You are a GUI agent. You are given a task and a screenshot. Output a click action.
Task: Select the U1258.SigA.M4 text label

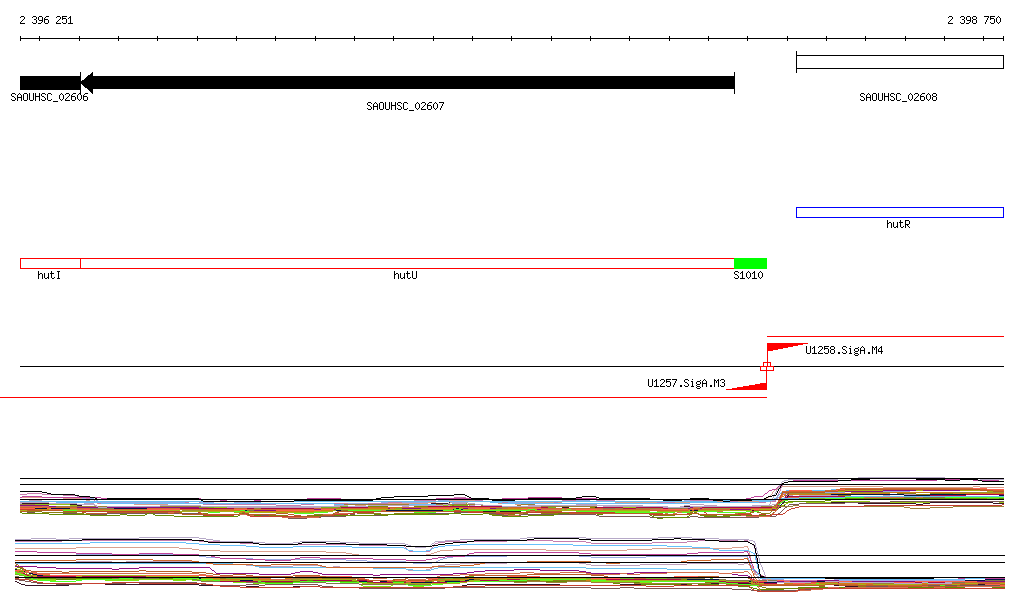click(844, 351)
